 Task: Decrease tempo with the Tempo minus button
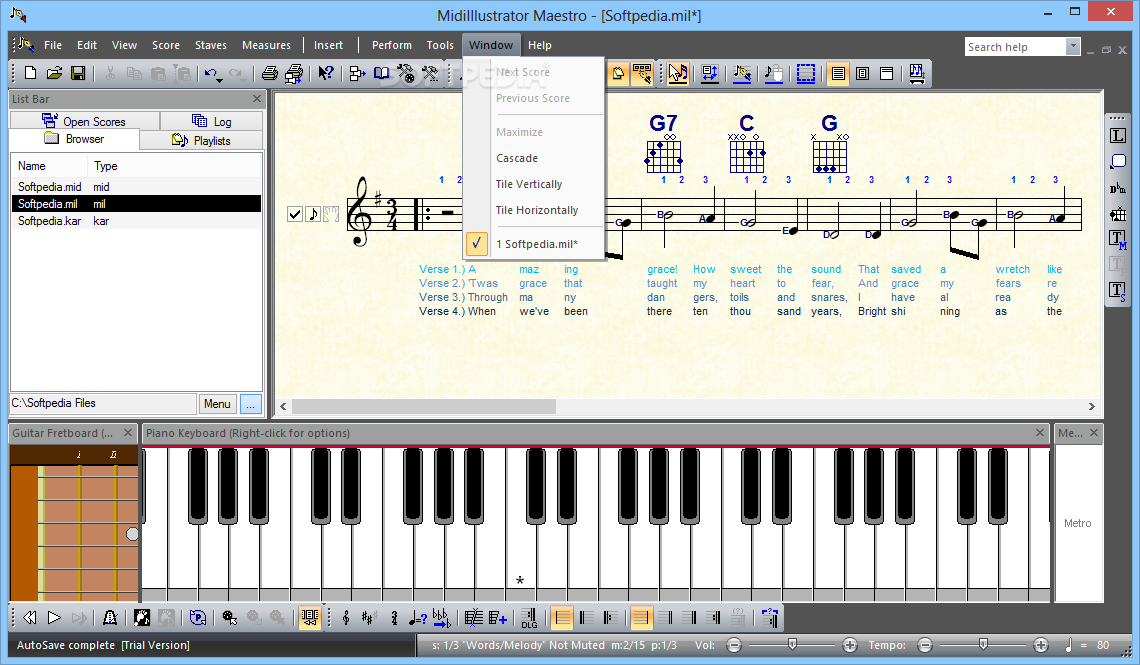[x=925, y=645]
